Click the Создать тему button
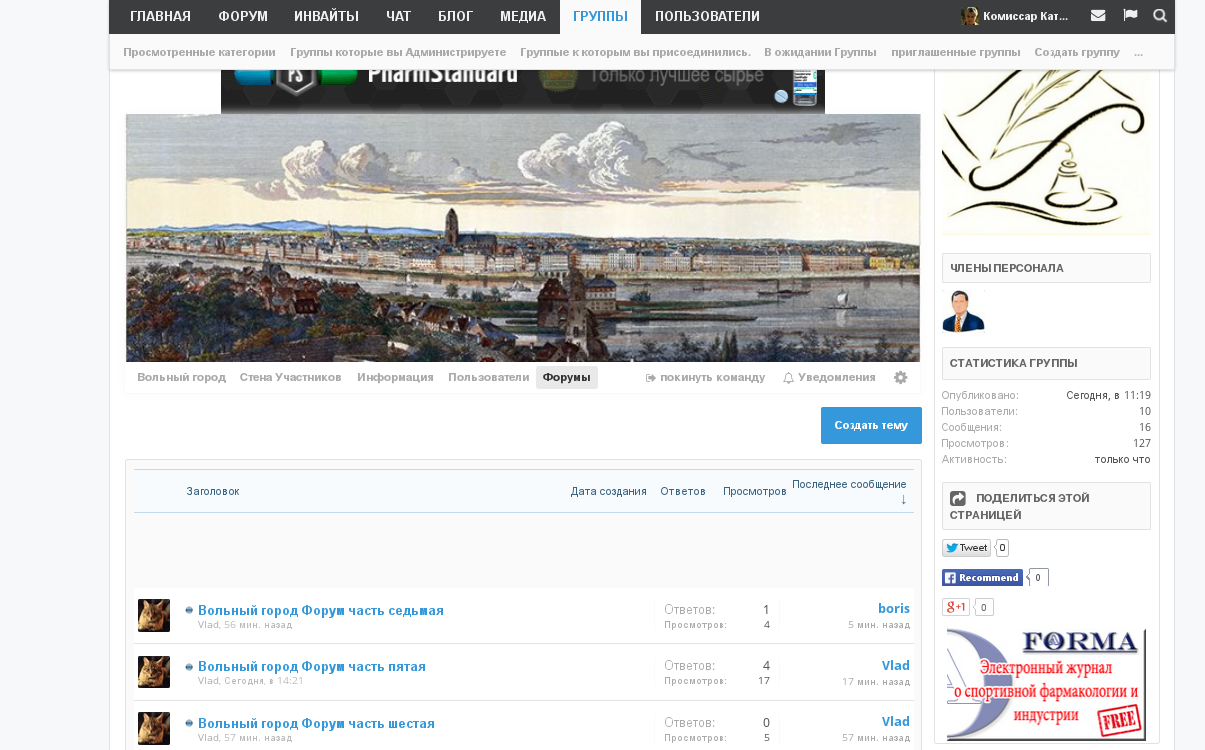 coord(871,425)
